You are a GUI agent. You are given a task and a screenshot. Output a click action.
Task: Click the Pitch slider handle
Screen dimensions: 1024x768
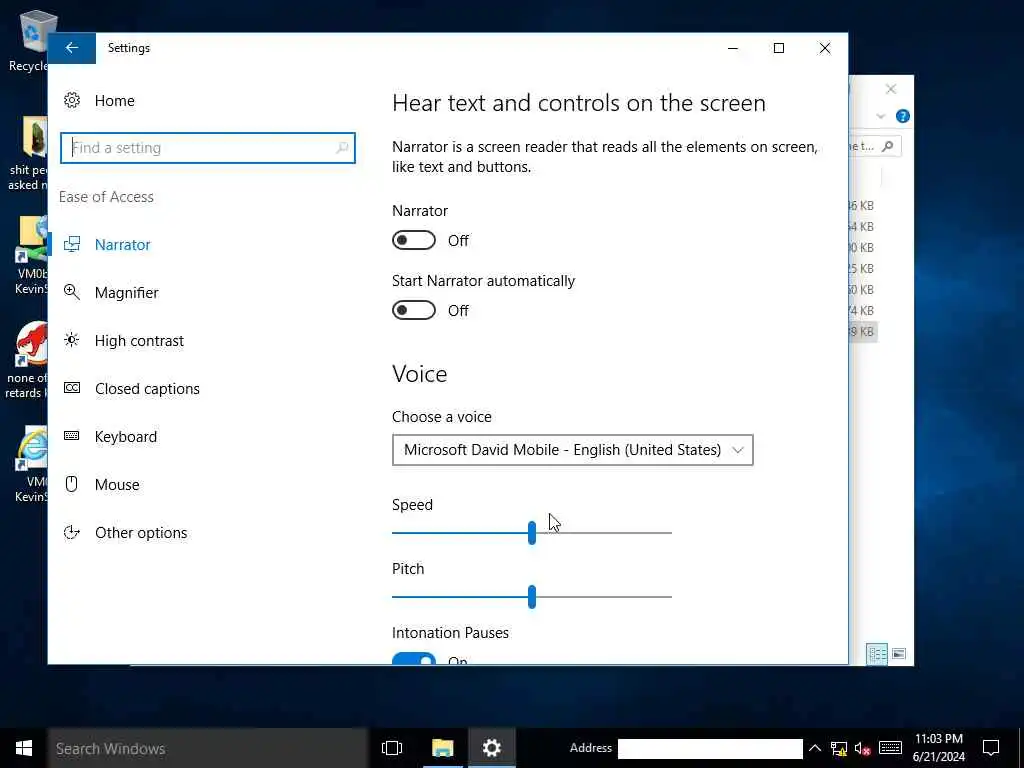[x=532, y=597]
